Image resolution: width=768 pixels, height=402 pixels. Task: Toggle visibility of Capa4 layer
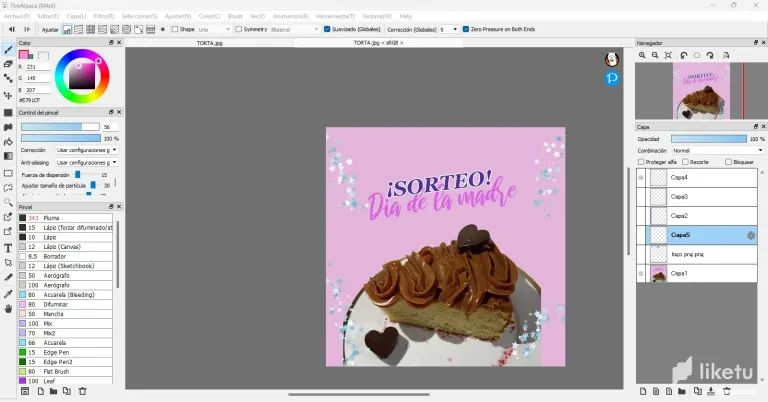tap(641, 178)
